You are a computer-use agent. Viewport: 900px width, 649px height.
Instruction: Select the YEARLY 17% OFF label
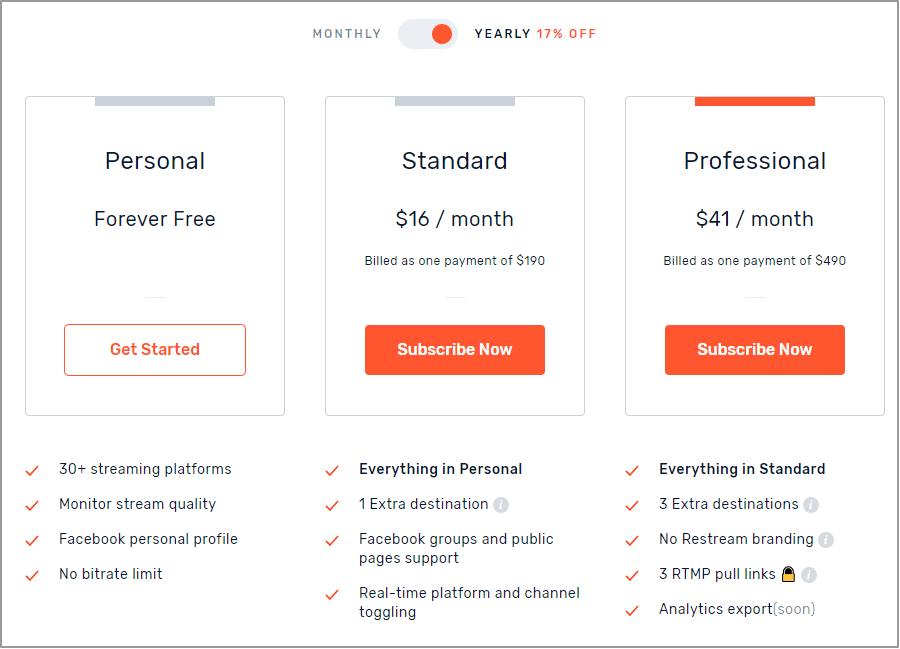[x=535, y=34]
